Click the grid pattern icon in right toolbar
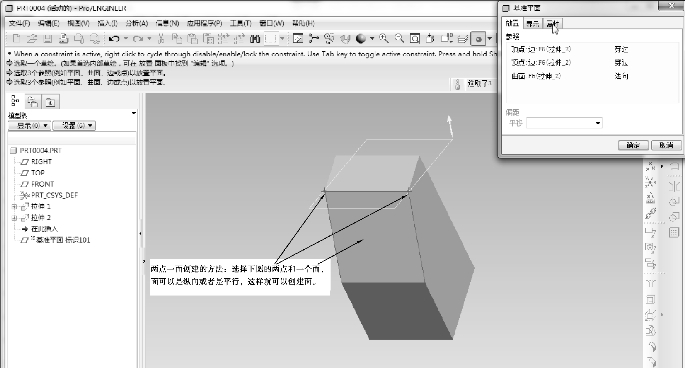Screen dimensions: 685x368 [674, 233]
